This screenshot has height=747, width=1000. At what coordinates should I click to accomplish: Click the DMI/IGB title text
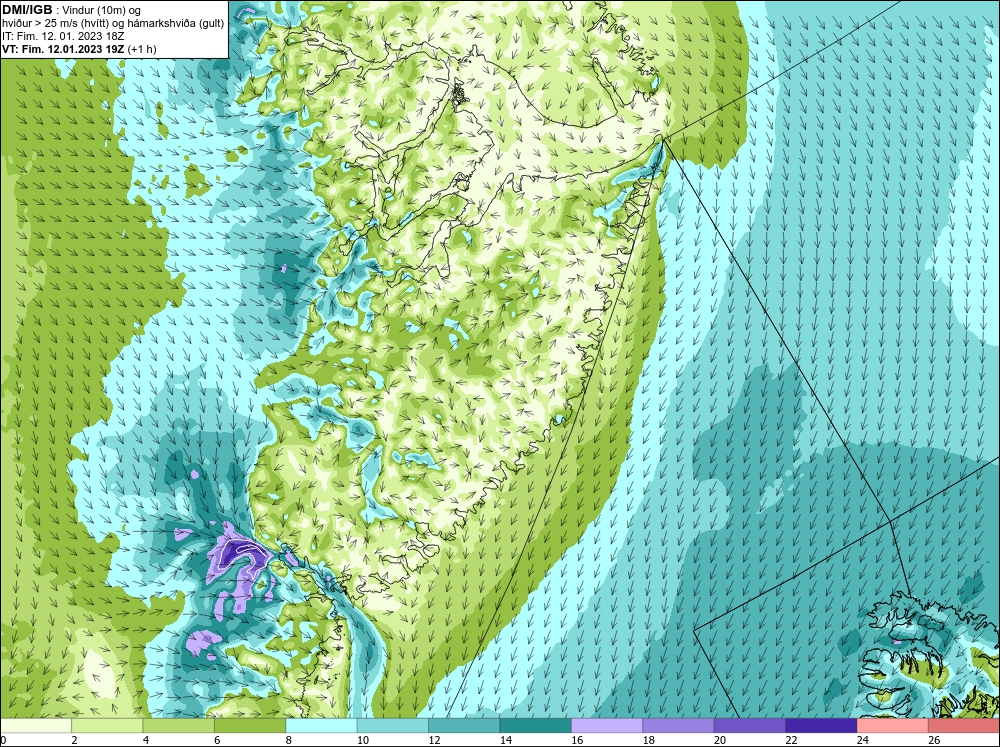point(27,10)
